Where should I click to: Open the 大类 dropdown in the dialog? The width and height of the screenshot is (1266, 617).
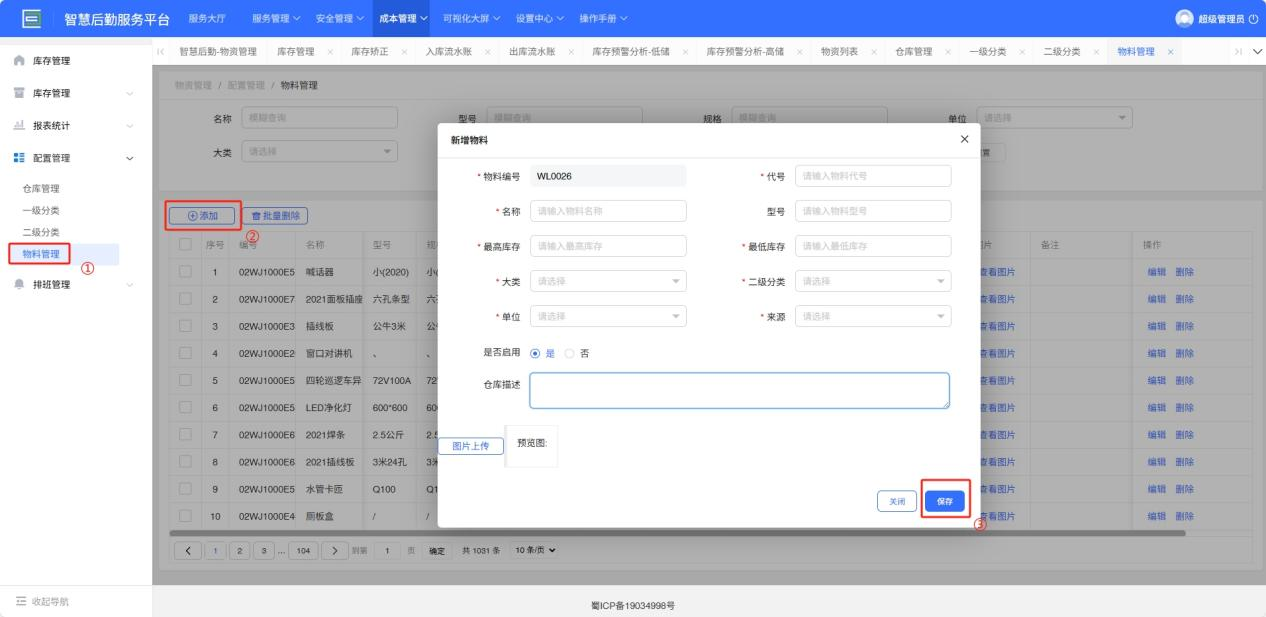(x=608, y=282)
